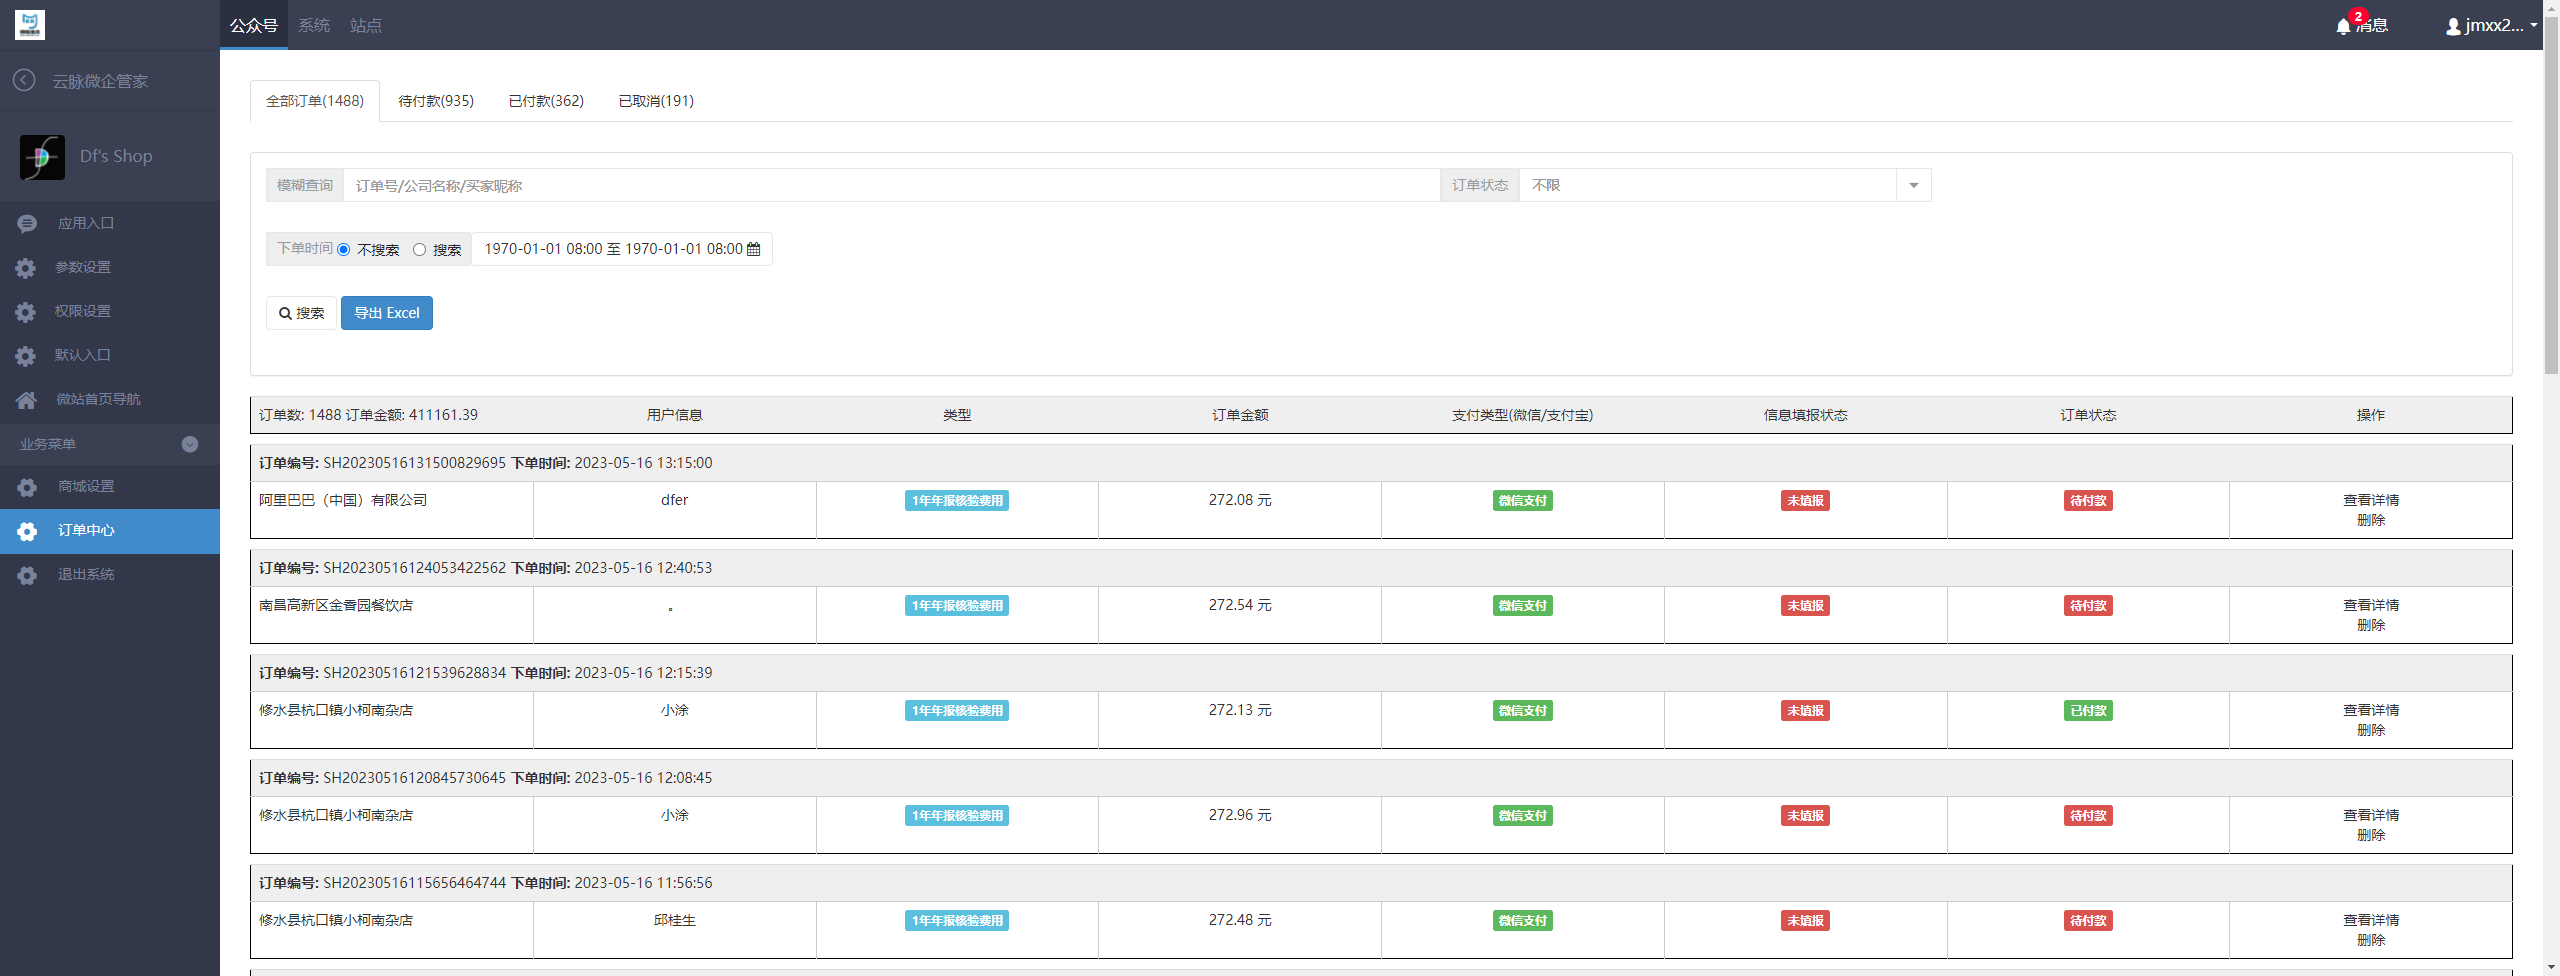Click the 退出系统 gear icon
Screen dimensions: 2560x976
(x=27, y=575)
